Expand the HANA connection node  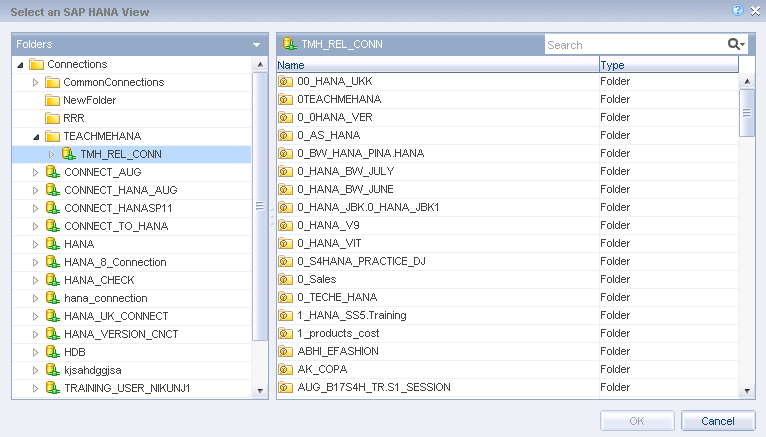35,244
